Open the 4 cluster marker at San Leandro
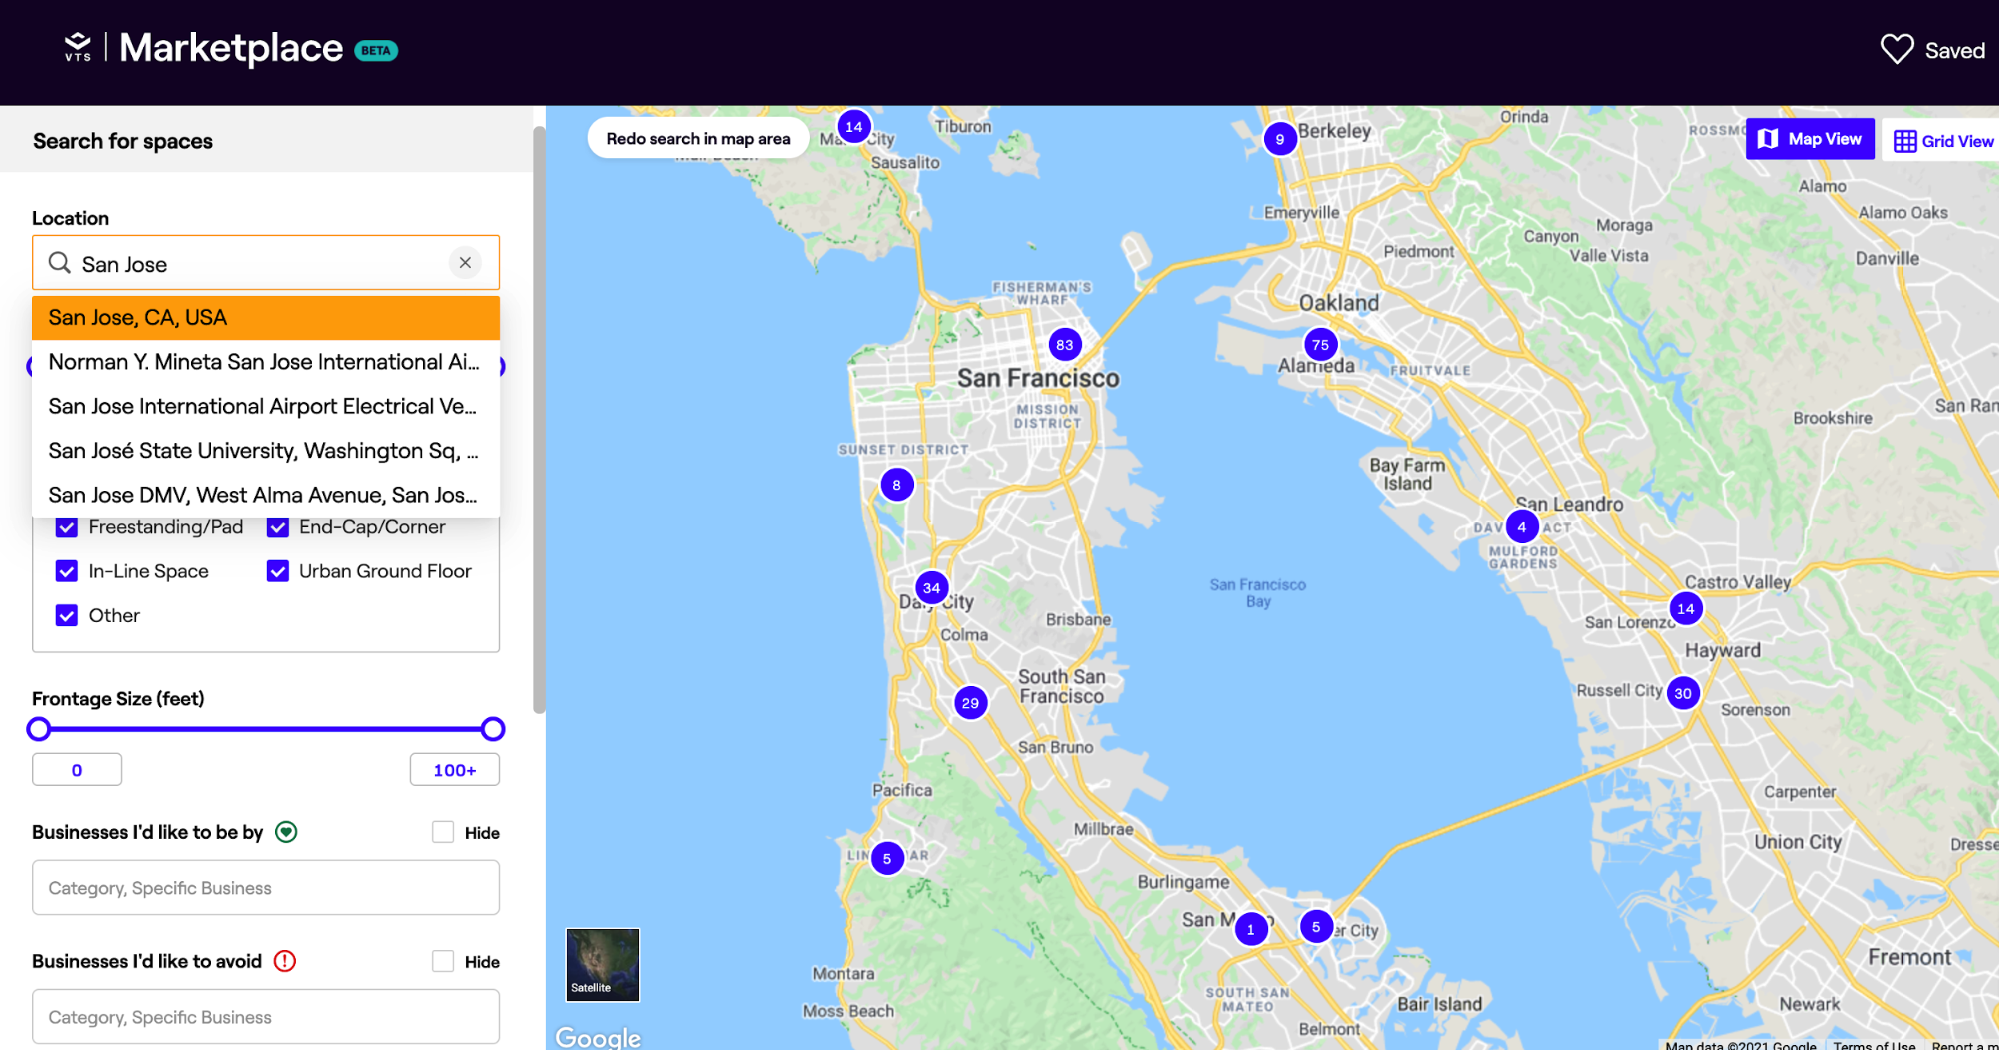The height and width of the screenshot is (1050, 1999). point(1522,527)
